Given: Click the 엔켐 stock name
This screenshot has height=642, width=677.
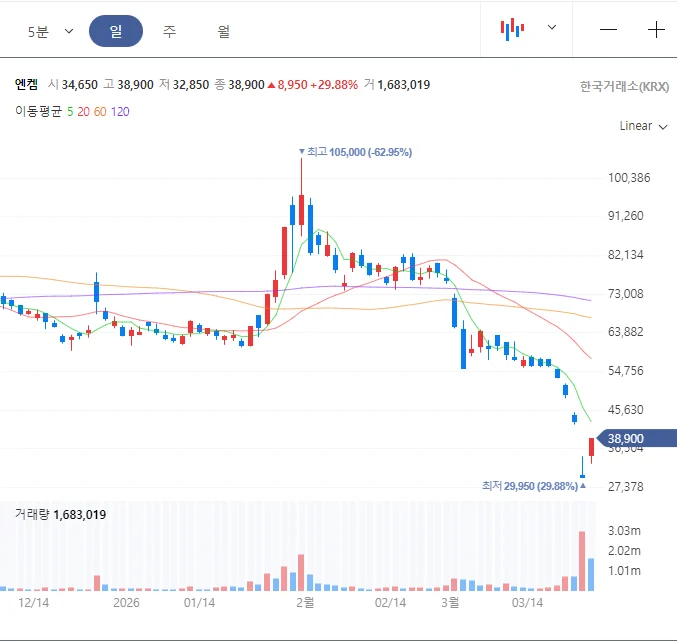Looking at the screenshot, I should (x=26, y=85).
